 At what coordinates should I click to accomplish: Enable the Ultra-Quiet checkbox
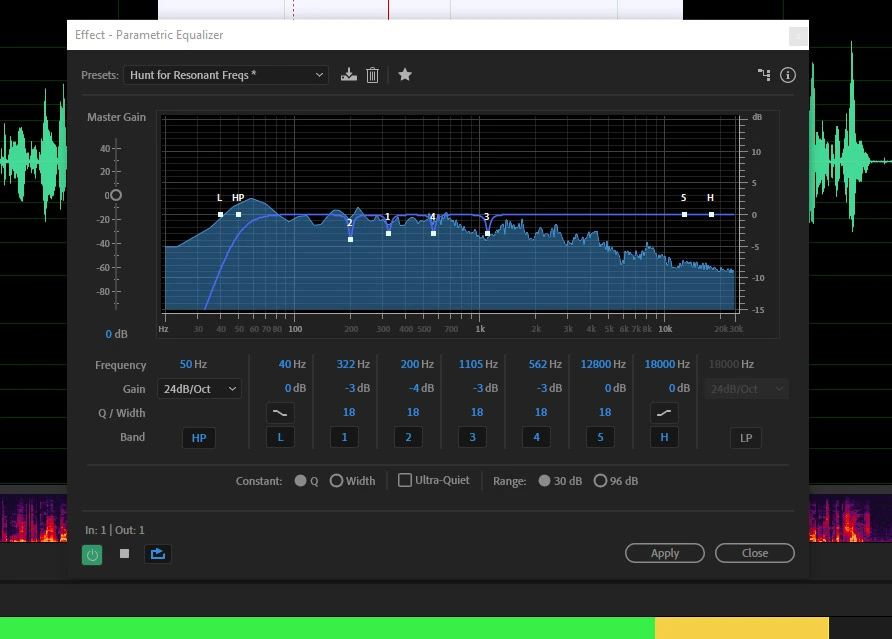(405, 480)
